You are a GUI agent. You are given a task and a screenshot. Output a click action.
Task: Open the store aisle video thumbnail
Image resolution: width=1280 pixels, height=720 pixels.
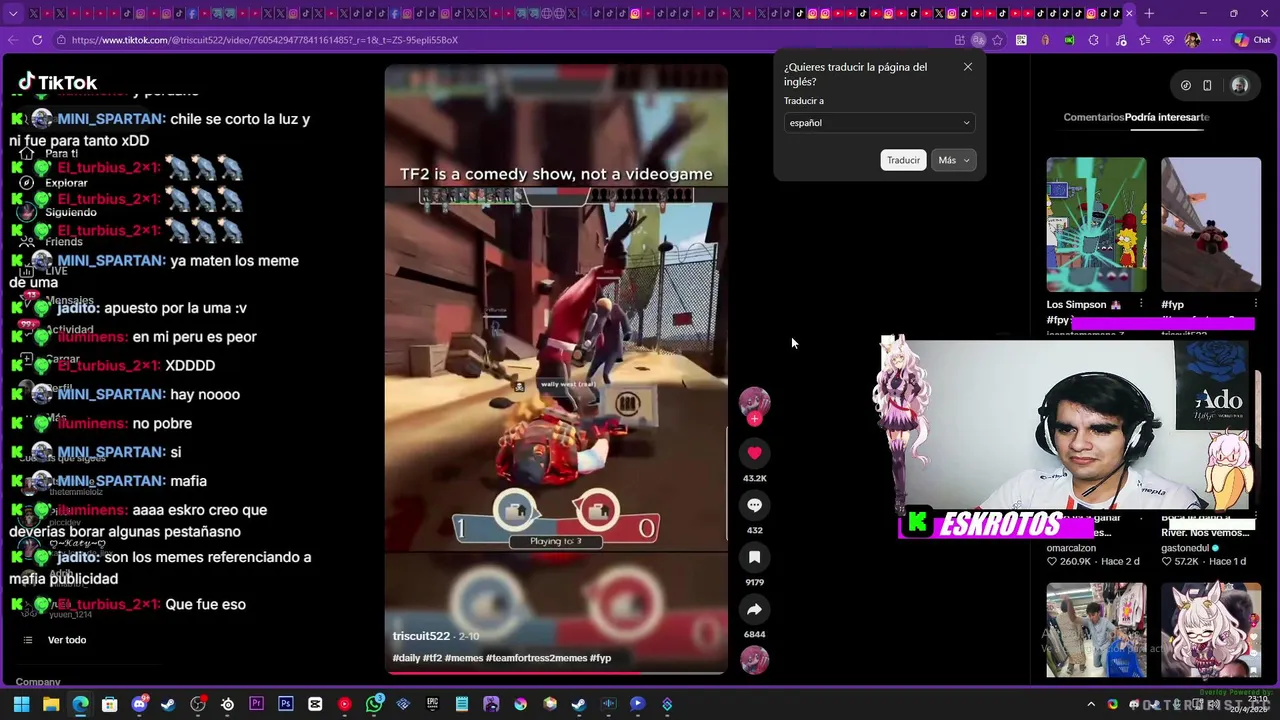[1096, 630]
